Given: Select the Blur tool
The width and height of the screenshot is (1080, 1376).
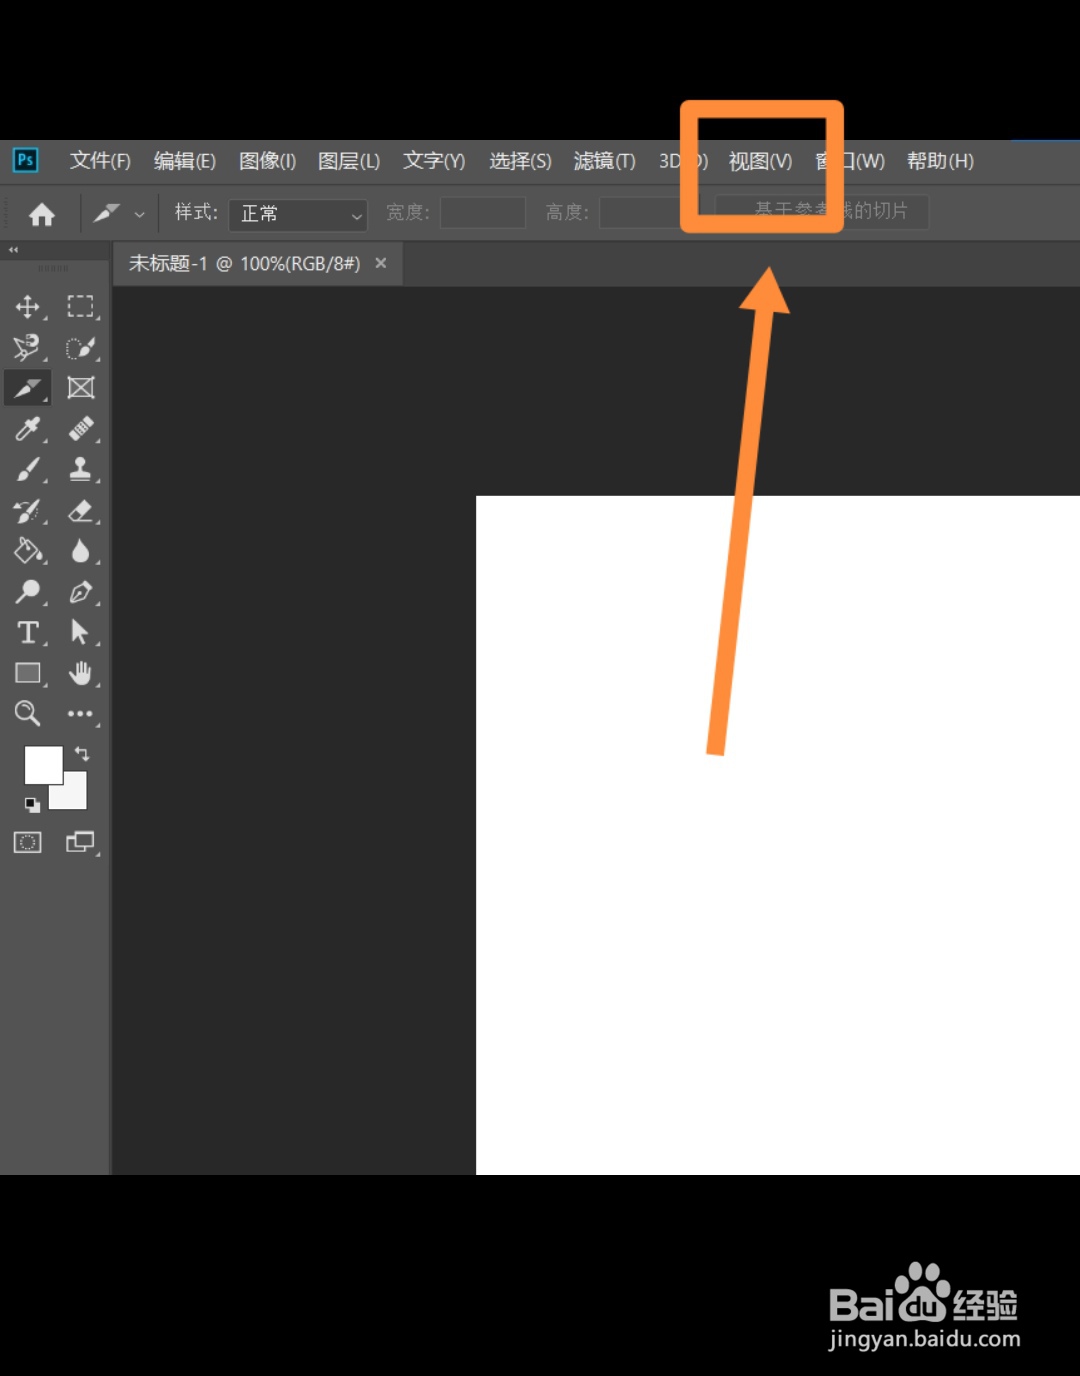Looking at the screenshot, I should click(x=81, y=551).
